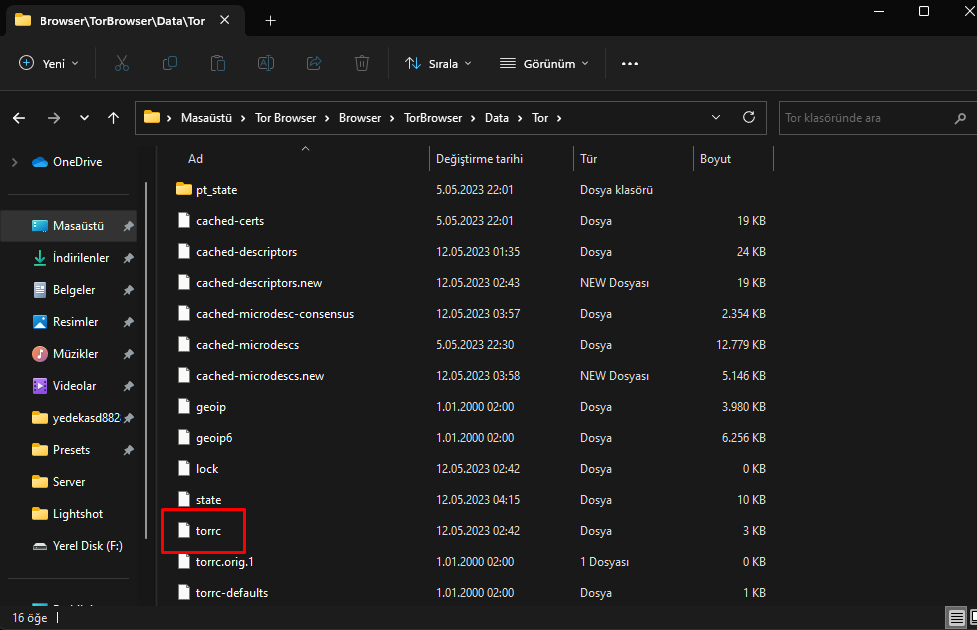Viewport: 977px width, 630px height.
Task: Click the Delete trash icon
Action: [x=362, y=64]
